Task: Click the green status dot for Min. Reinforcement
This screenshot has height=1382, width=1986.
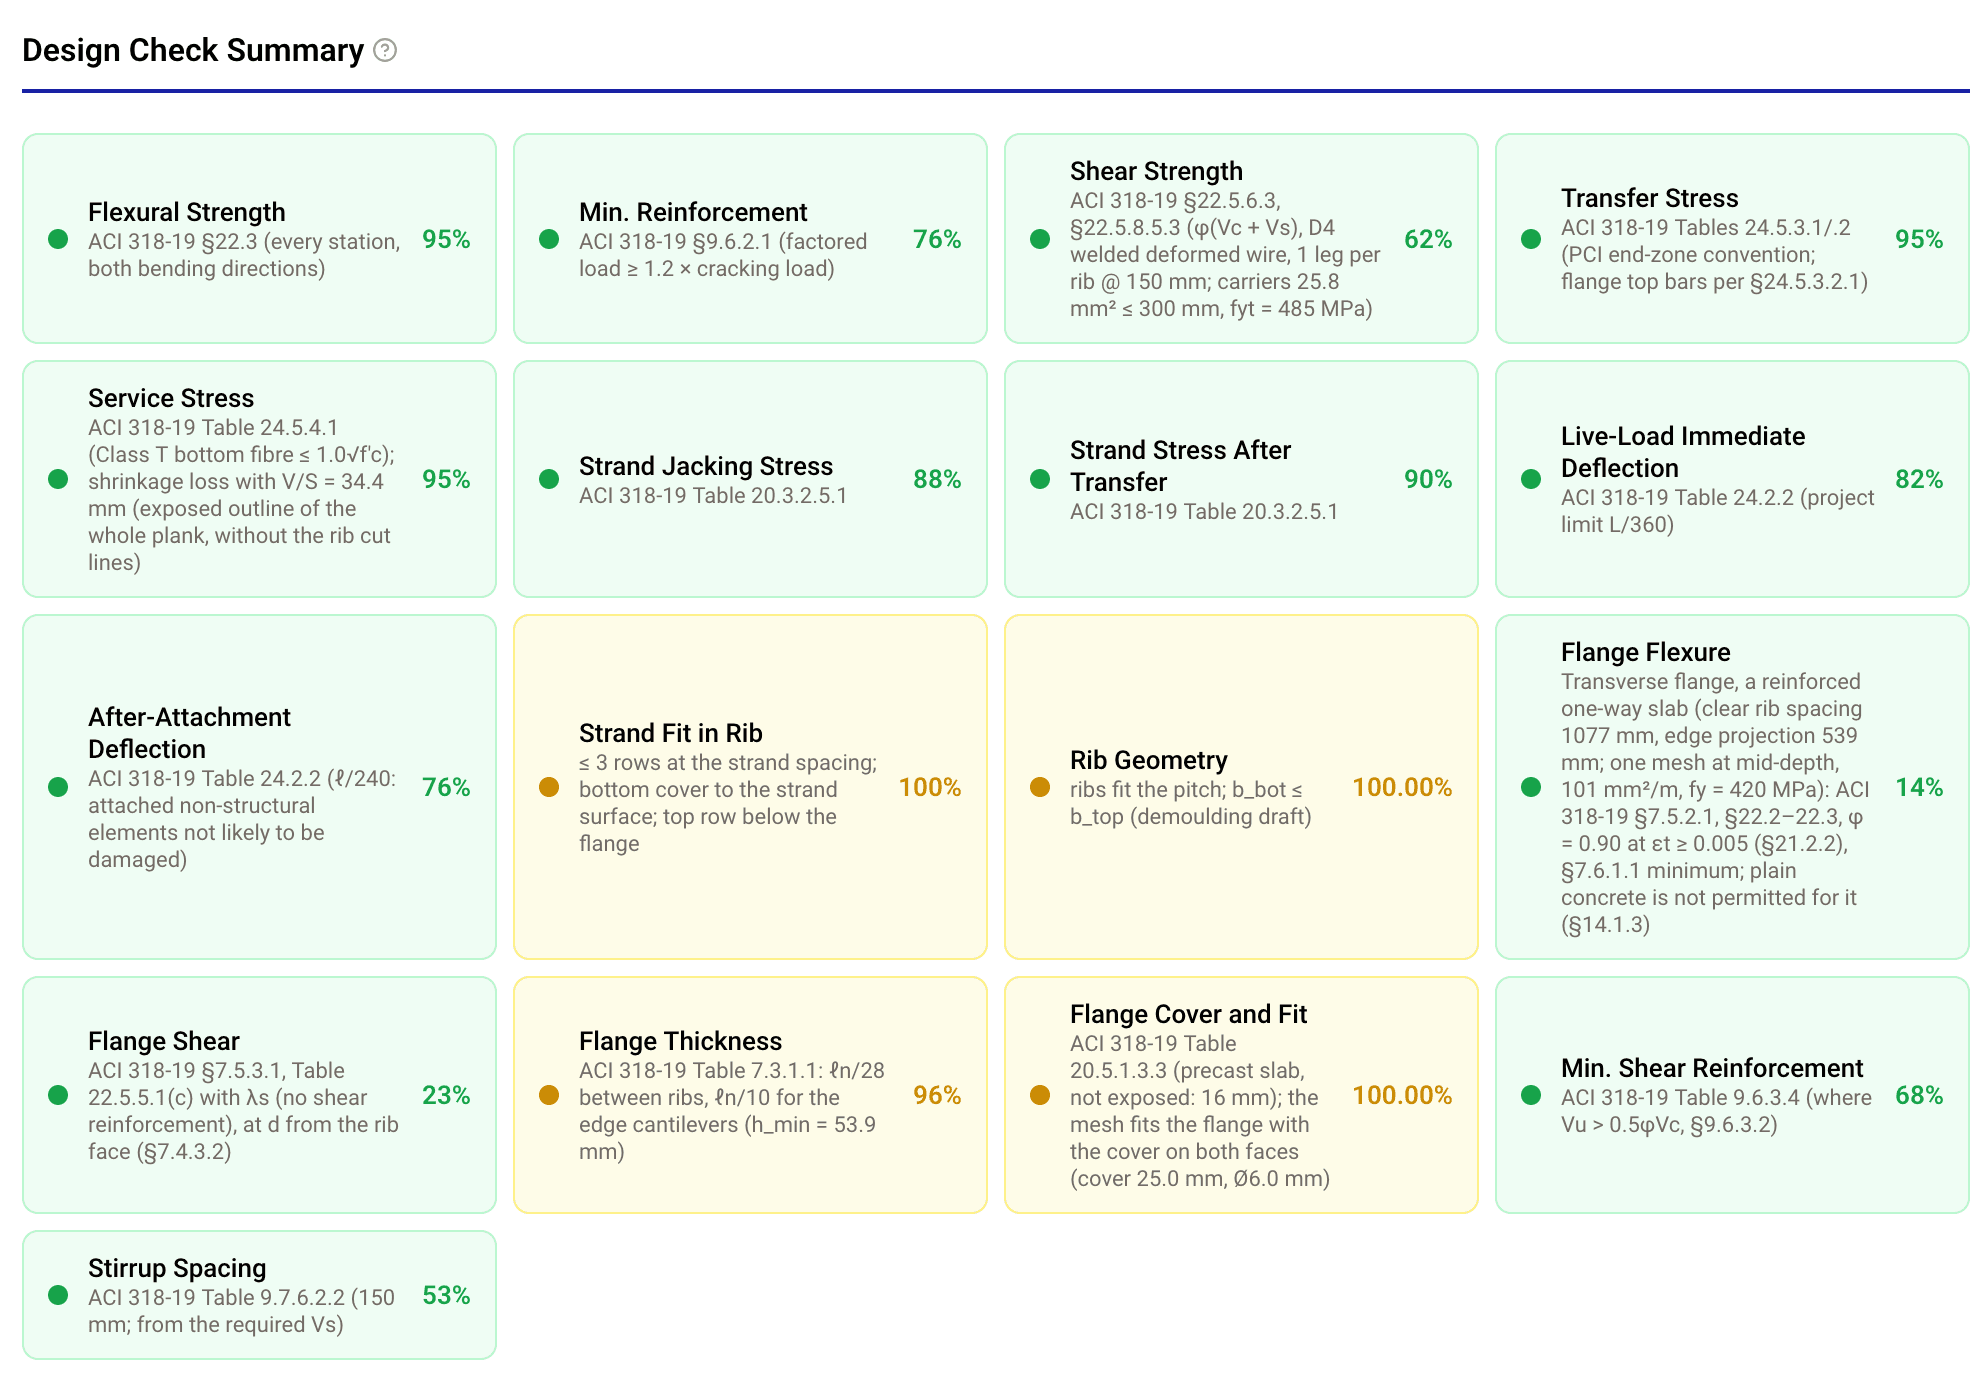Action: click(x=549, y=239)
